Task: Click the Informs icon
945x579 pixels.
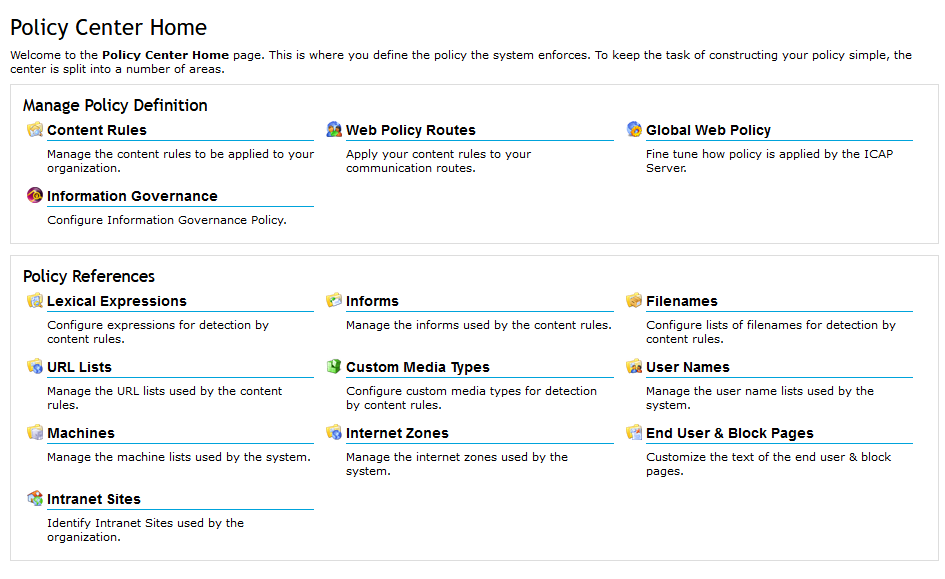Action: 334,301
